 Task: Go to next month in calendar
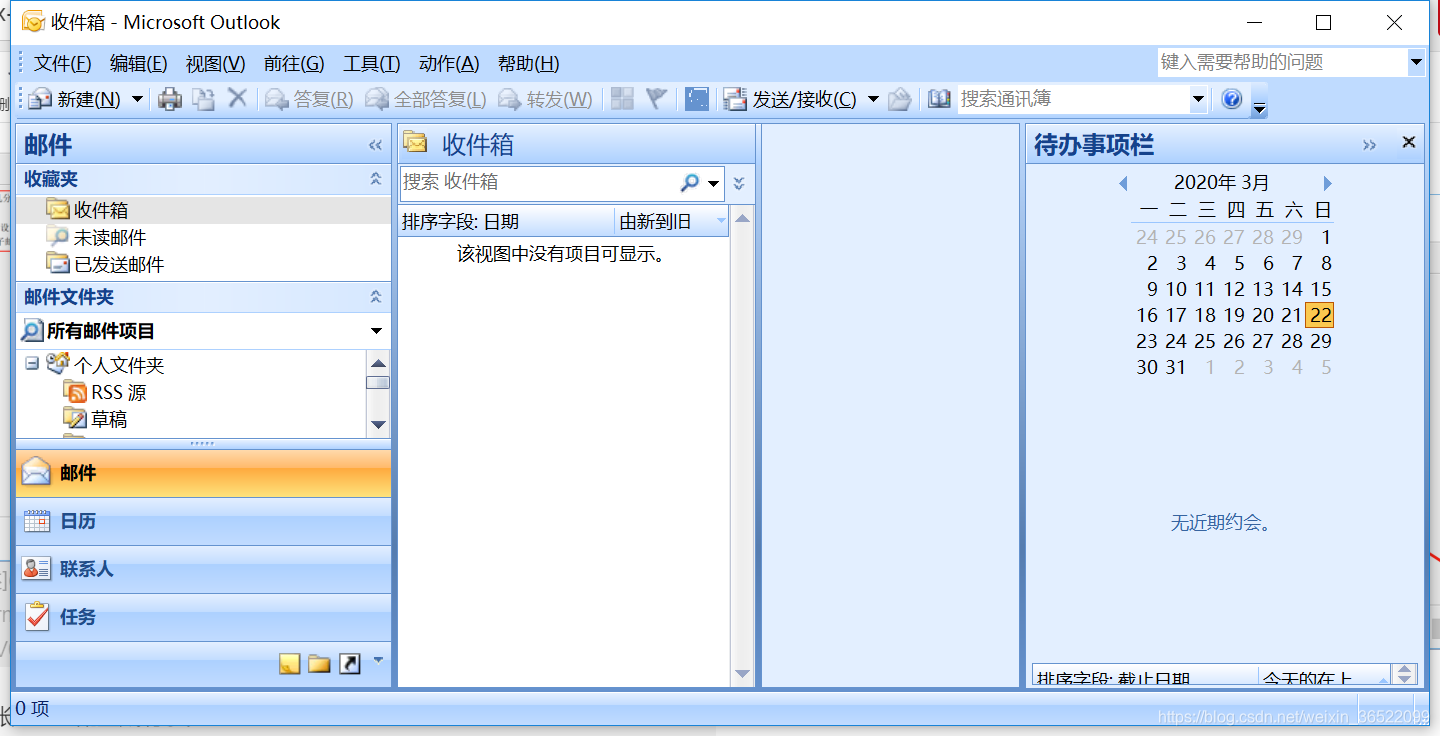coord(1328,183)
